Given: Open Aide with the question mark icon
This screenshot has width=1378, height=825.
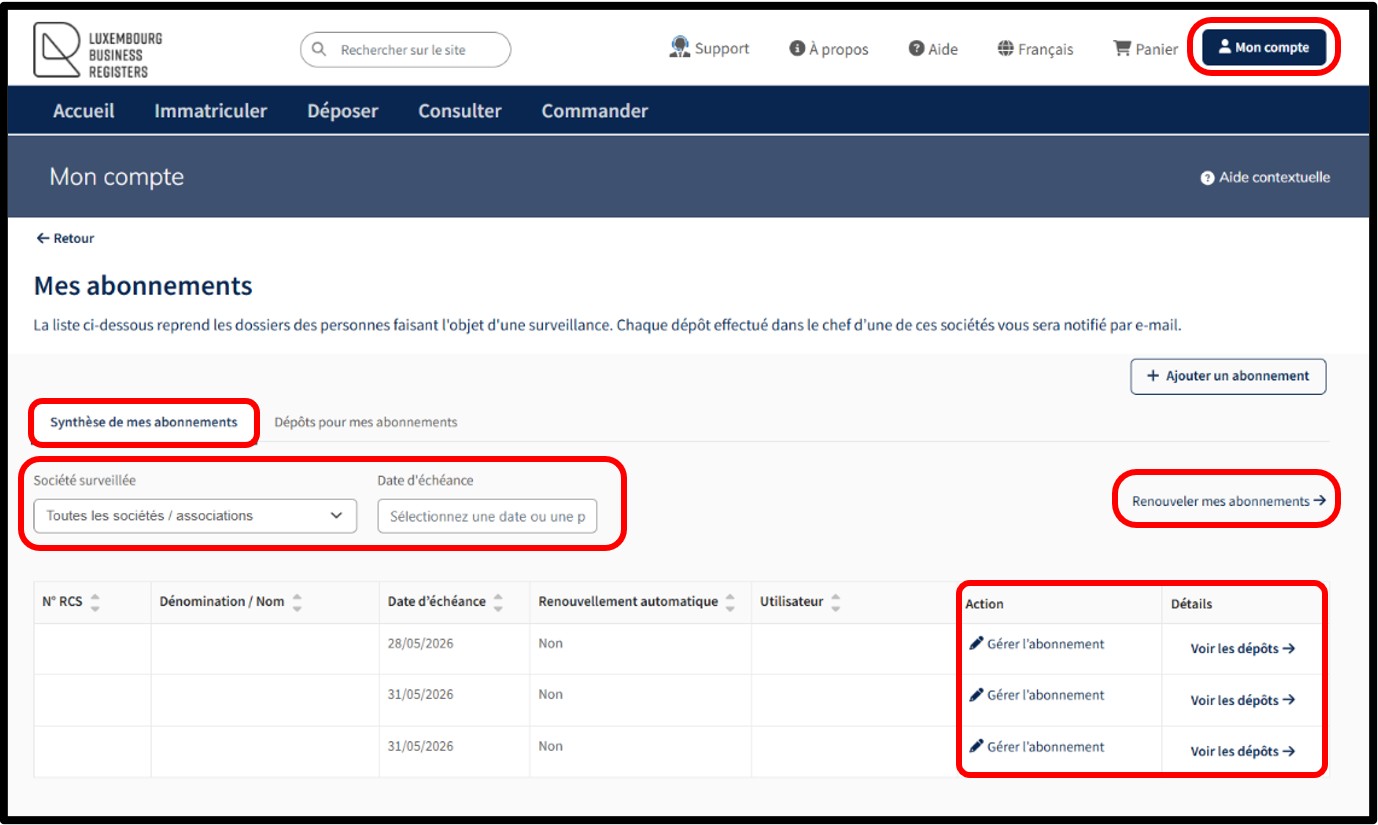Looking at the screenshot, I should click(916, 49).
